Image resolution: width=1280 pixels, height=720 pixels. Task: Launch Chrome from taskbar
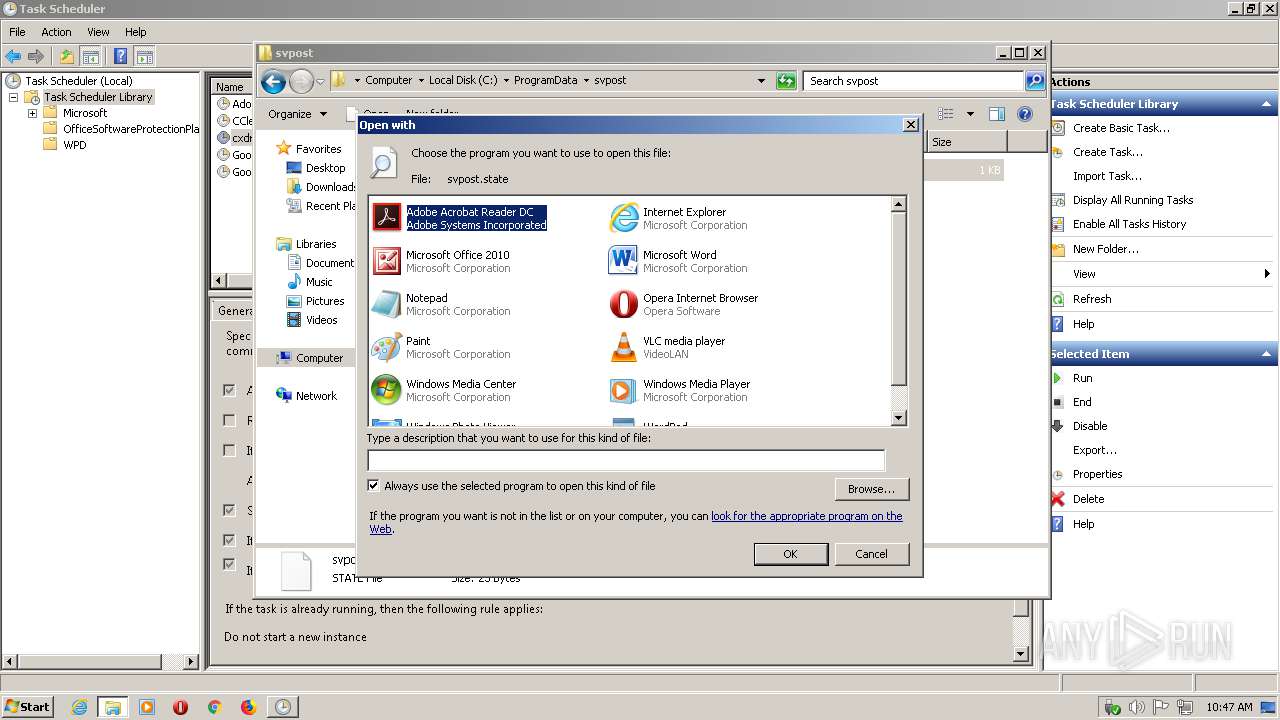tap(214, 707)
